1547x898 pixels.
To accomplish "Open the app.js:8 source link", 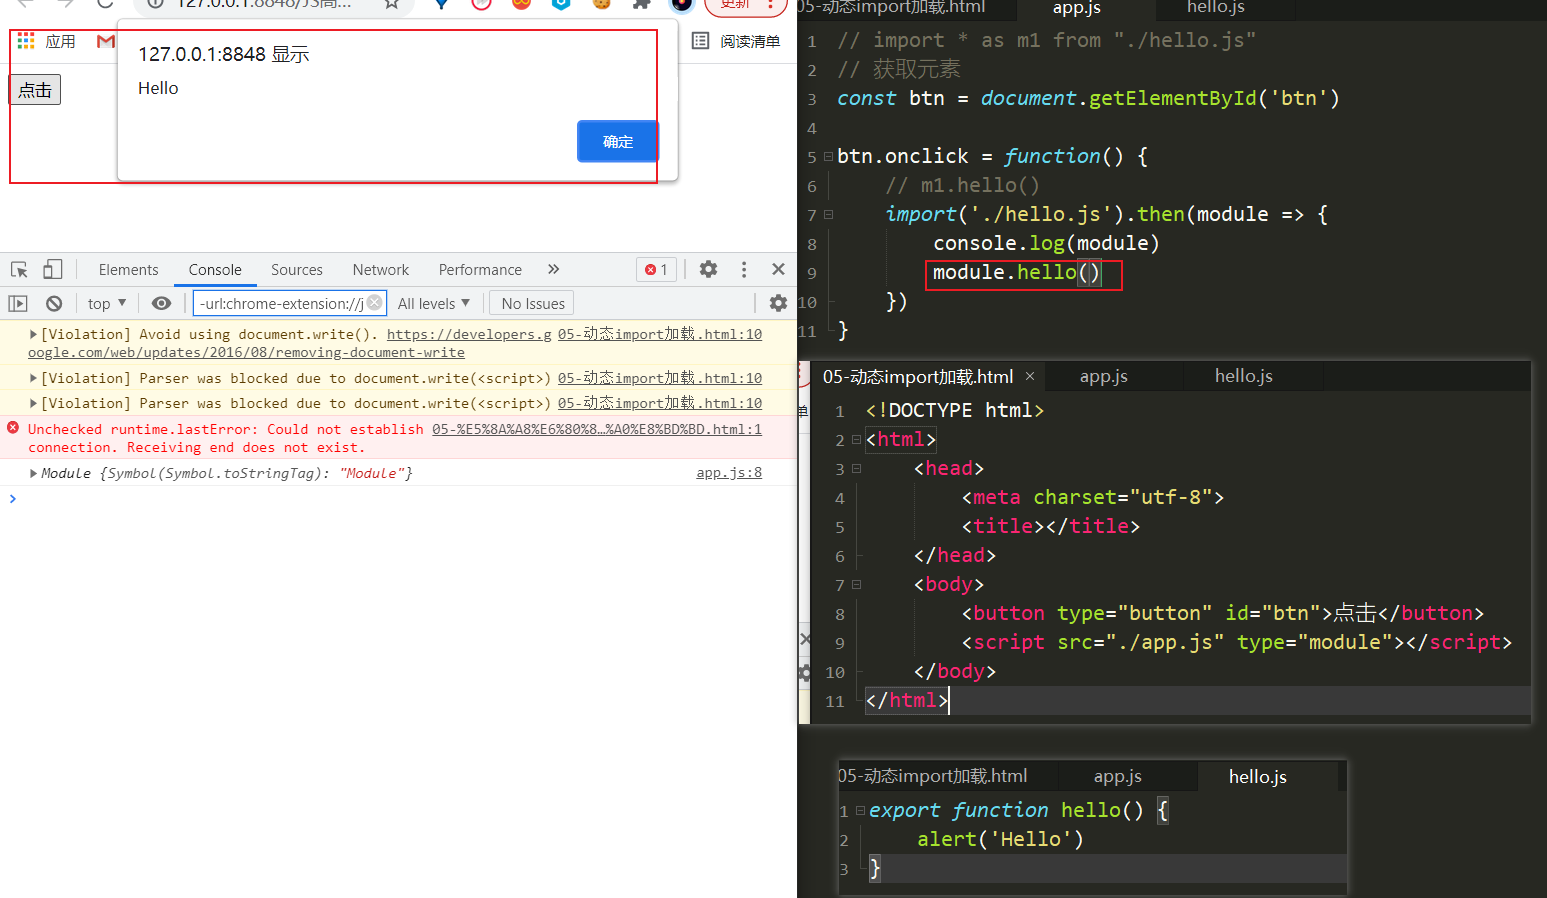I will click(729, 472).
